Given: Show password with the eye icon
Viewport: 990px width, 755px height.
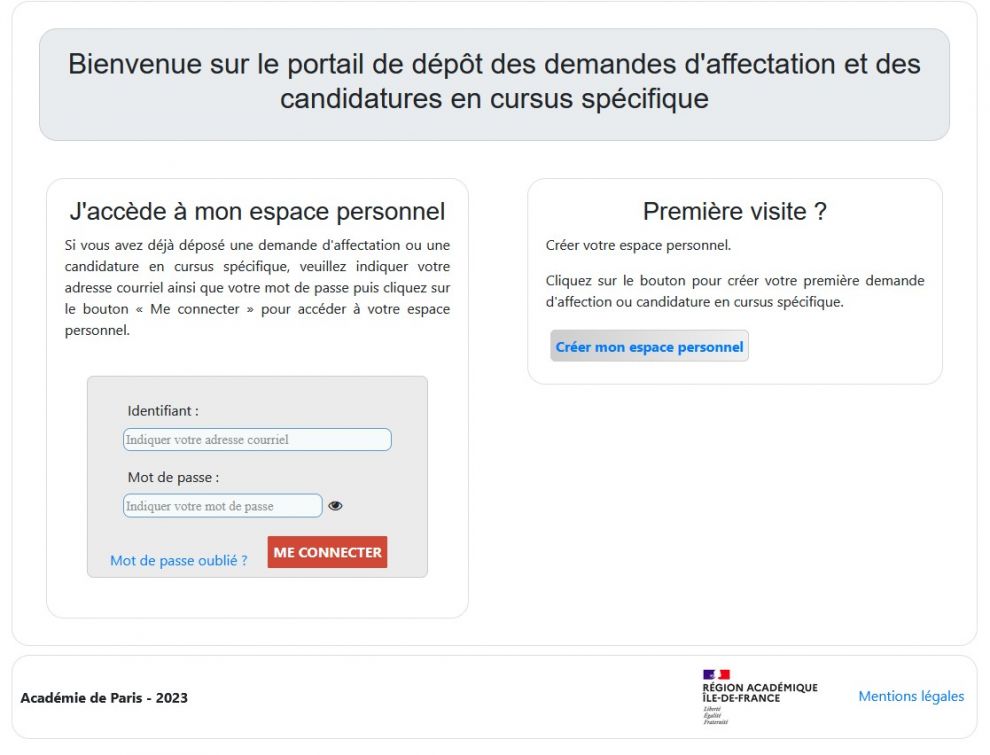Looking at the screenshot, I should (335, 506).
